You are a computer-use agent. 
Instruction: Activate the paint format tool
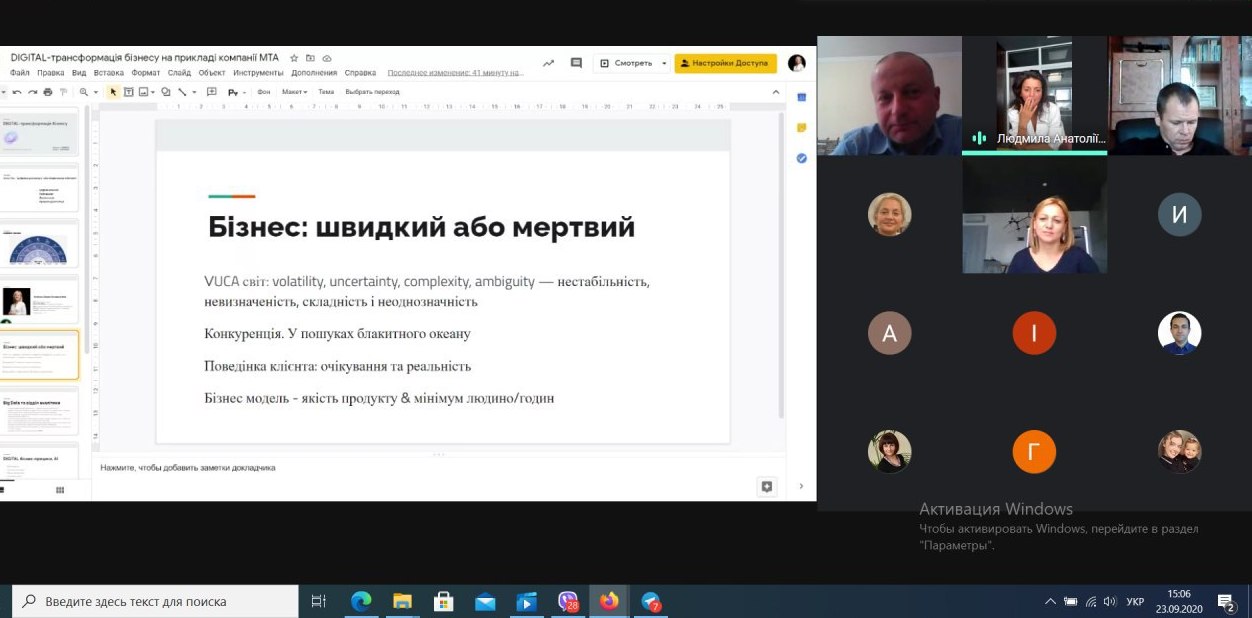(63, 92)
